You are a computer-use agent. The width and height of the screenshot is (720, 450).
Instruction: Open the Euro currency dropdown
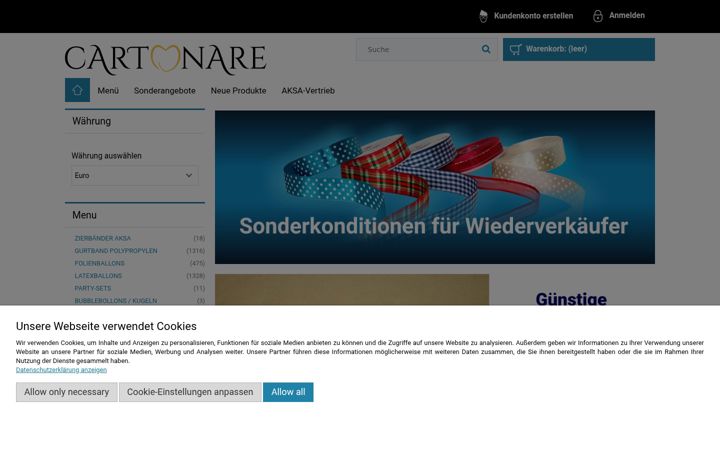pos(135,175)
